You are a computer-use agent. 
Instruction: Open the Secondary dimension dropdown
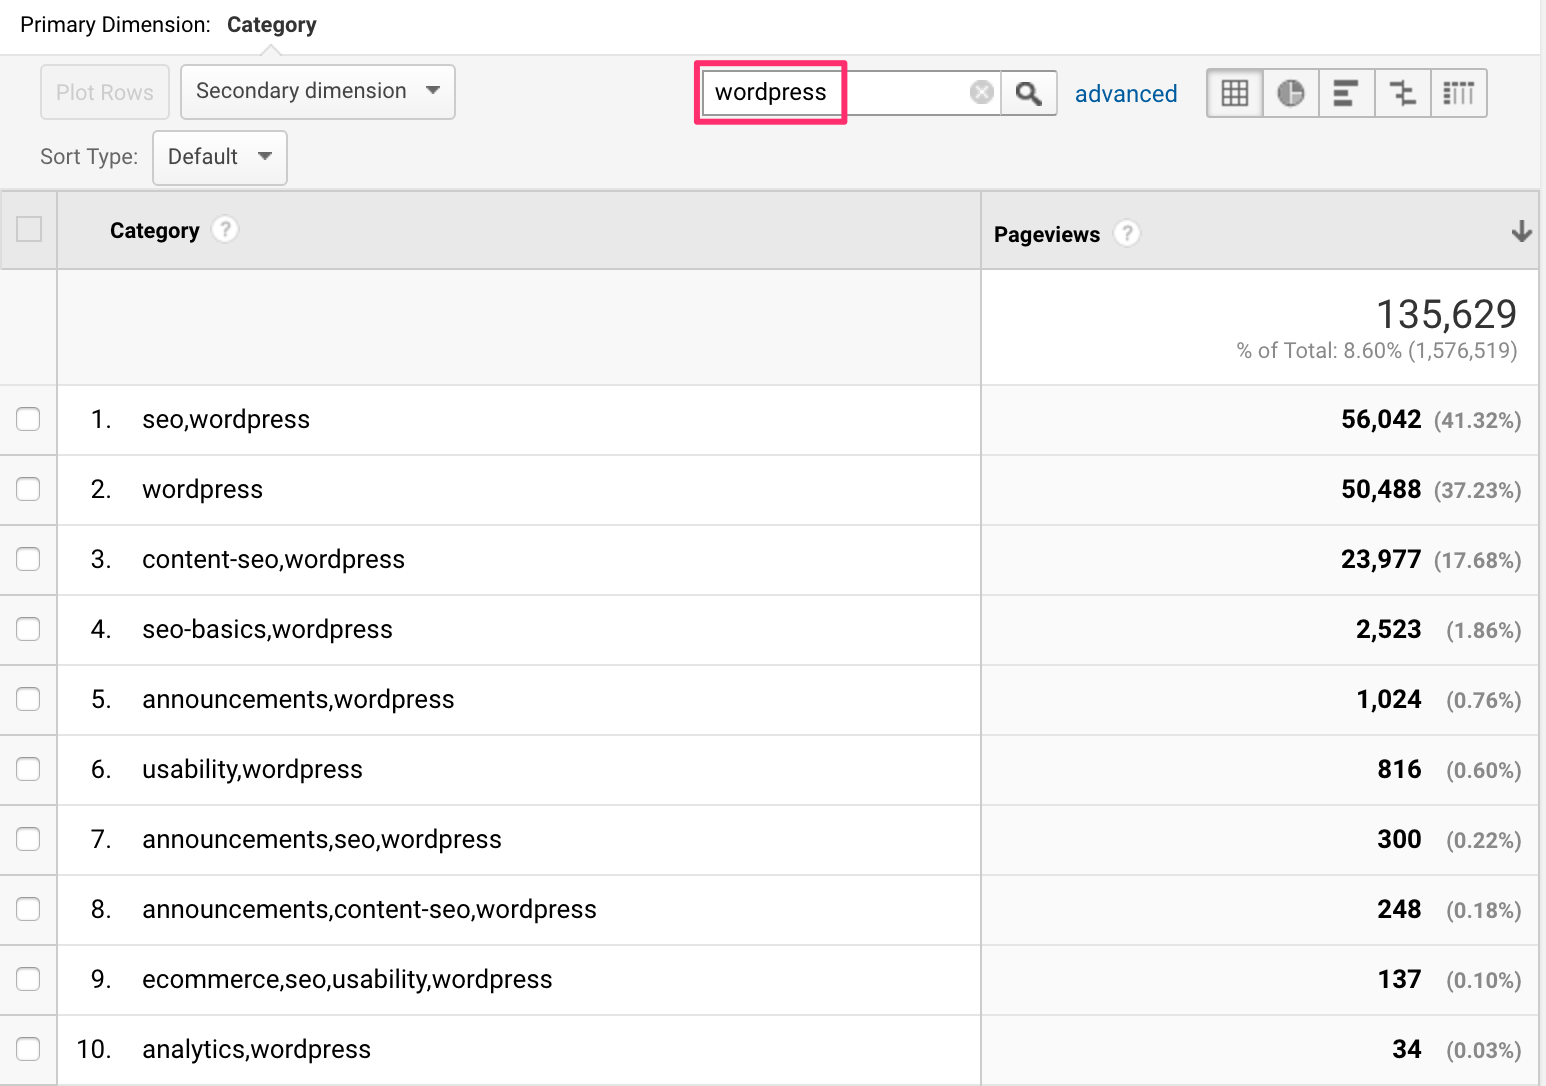coord(317,91)
